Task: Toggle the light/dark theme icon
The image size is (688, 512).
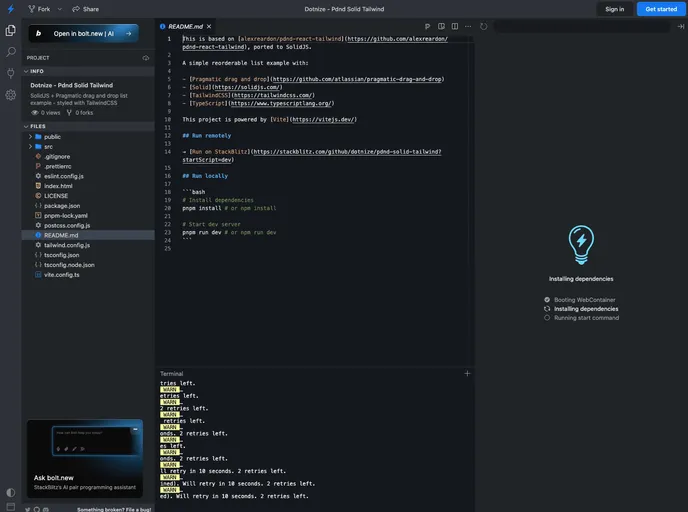Action: tap(11, 492)
